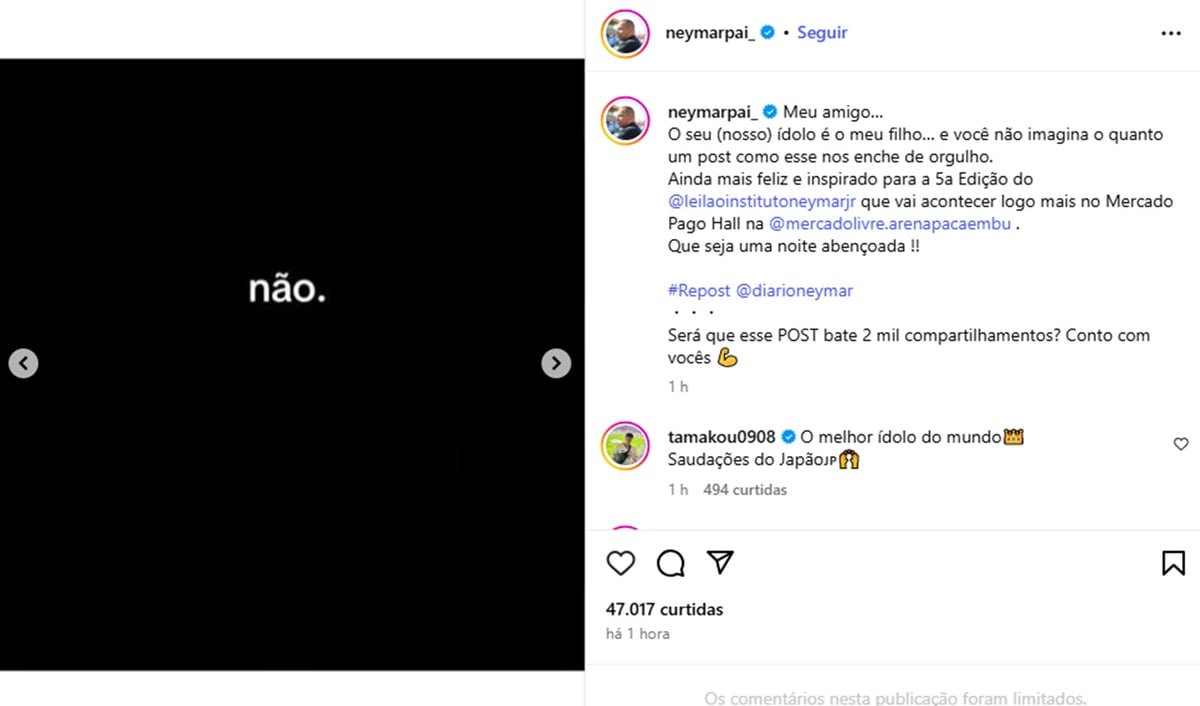The height and width of the screenshot is (706, 1200).
Task: Share the post using the paper plane icon
Action: pos(720,563)
